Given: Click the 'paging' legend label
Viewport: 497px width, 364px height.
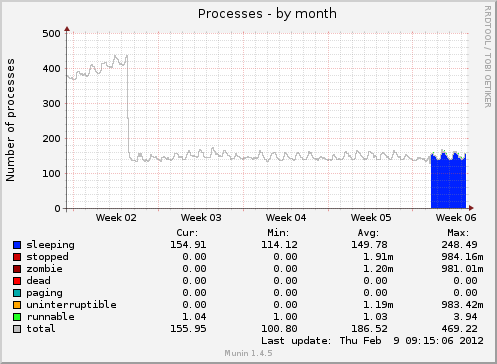Looking at the screenshot, I should [x=44, y=293].
